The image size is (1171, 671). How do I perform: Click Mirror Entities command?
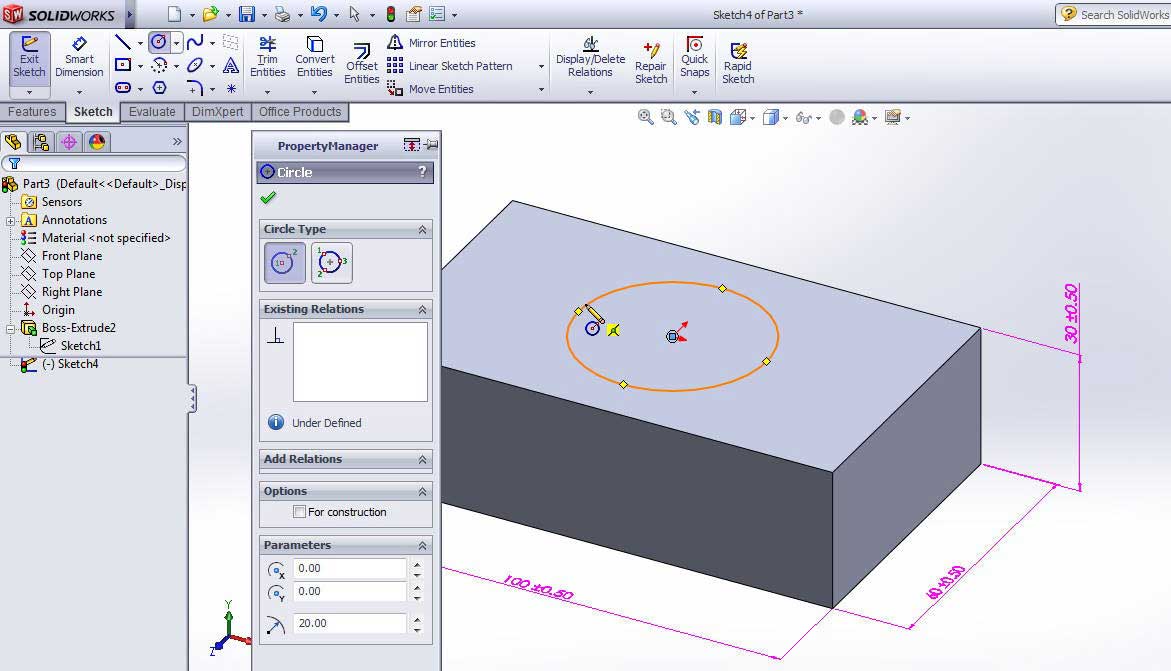432,43
